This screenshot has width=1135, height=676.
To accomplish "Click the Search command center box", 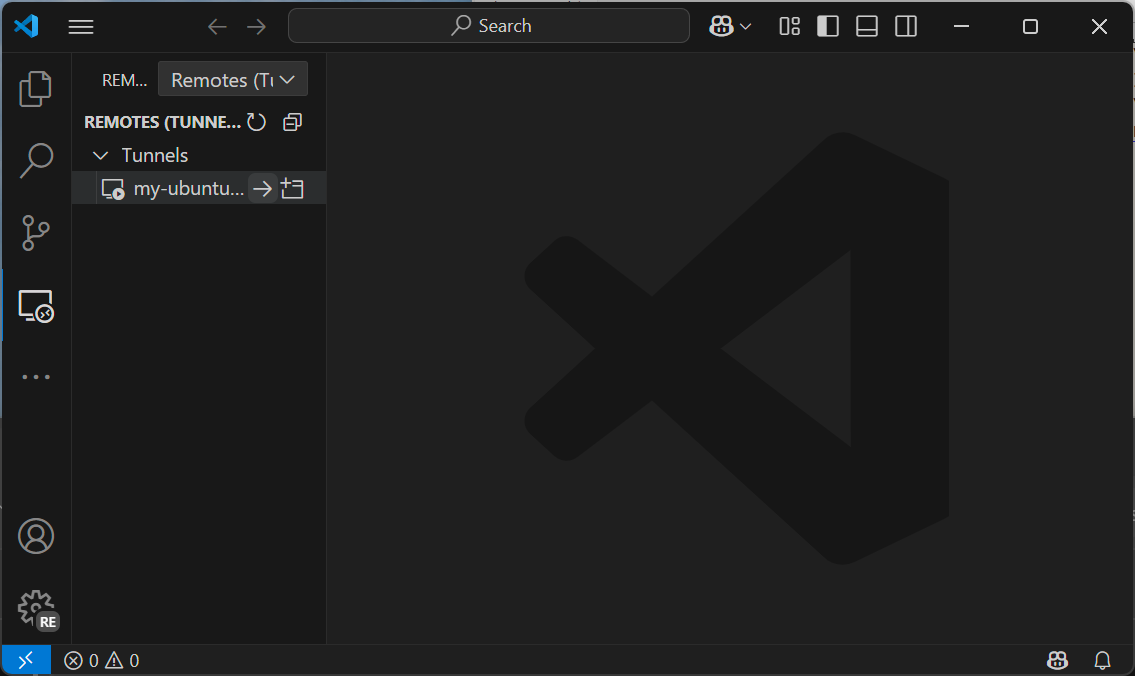I will (x=489, y=26).
